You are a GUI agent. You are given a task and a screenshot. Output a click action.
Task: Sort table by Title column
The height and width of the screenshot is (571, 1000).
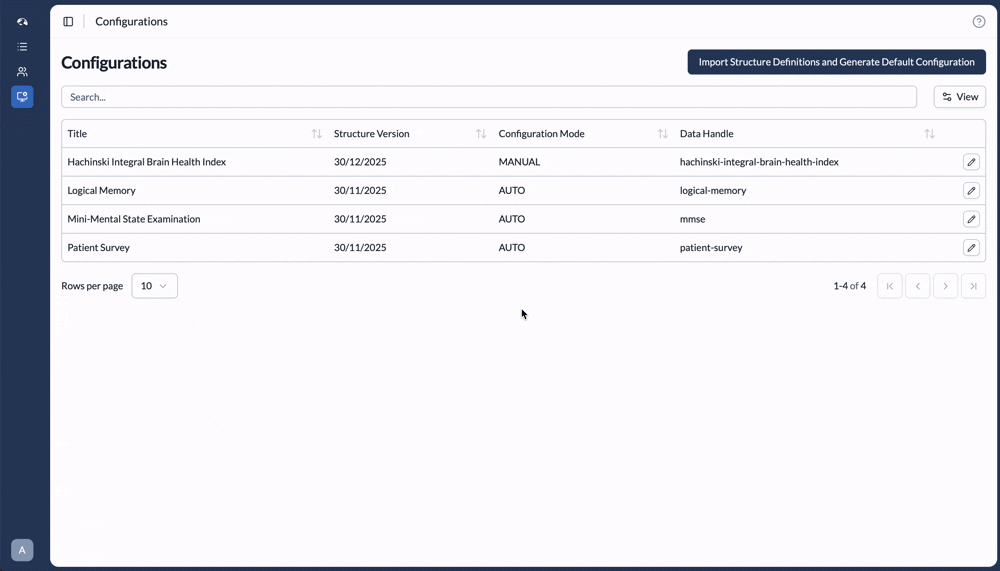(316, 134)
